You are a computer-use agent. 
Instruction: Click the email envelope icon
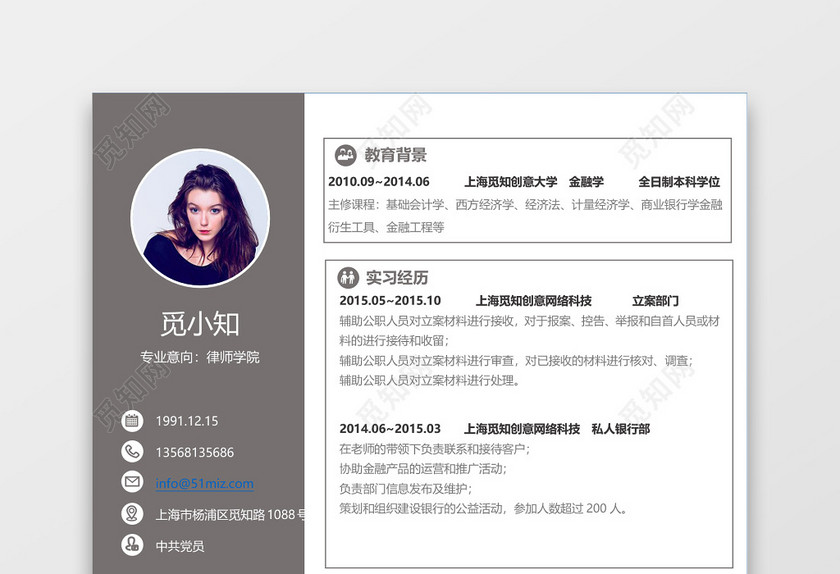132,482
